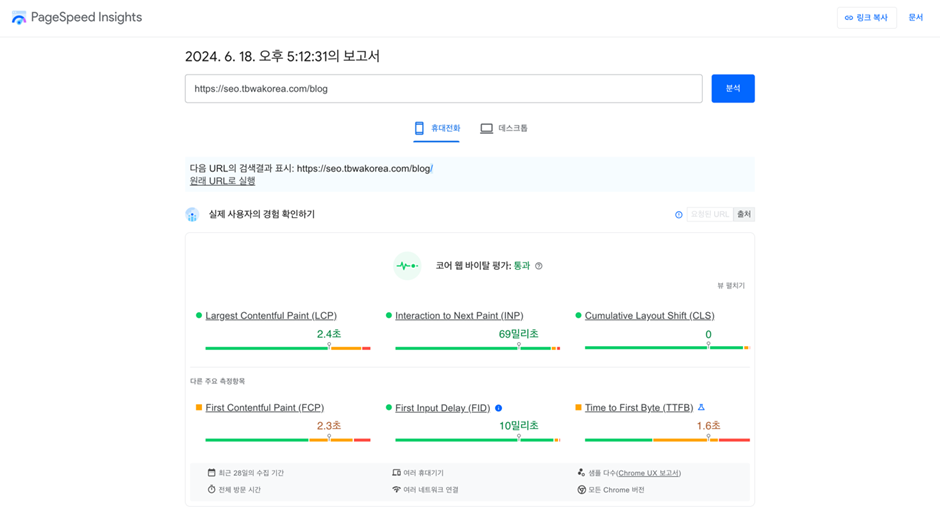Click the URL input field
The height and width of the screenshot is (513, 940).
point(443,89)
